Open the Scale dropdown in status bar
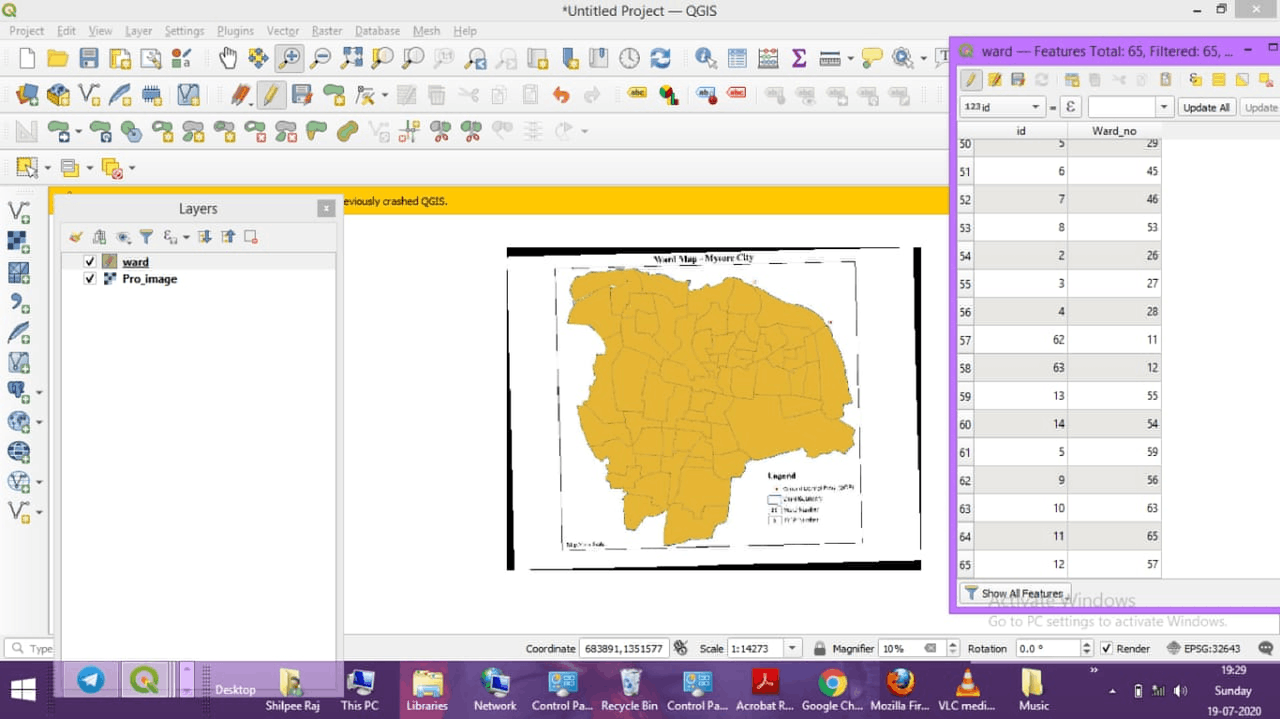This screenshot has height=719, width=1280. 793,648
